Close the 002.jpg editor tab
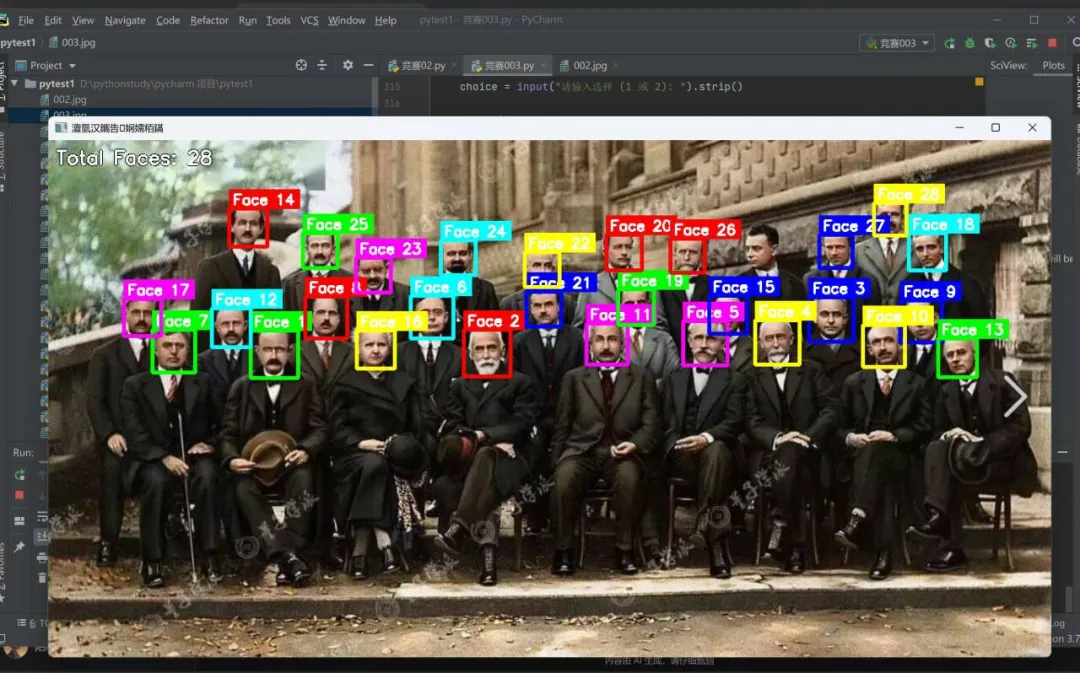This screenshot has height=673, width=1080. point(615,65)
